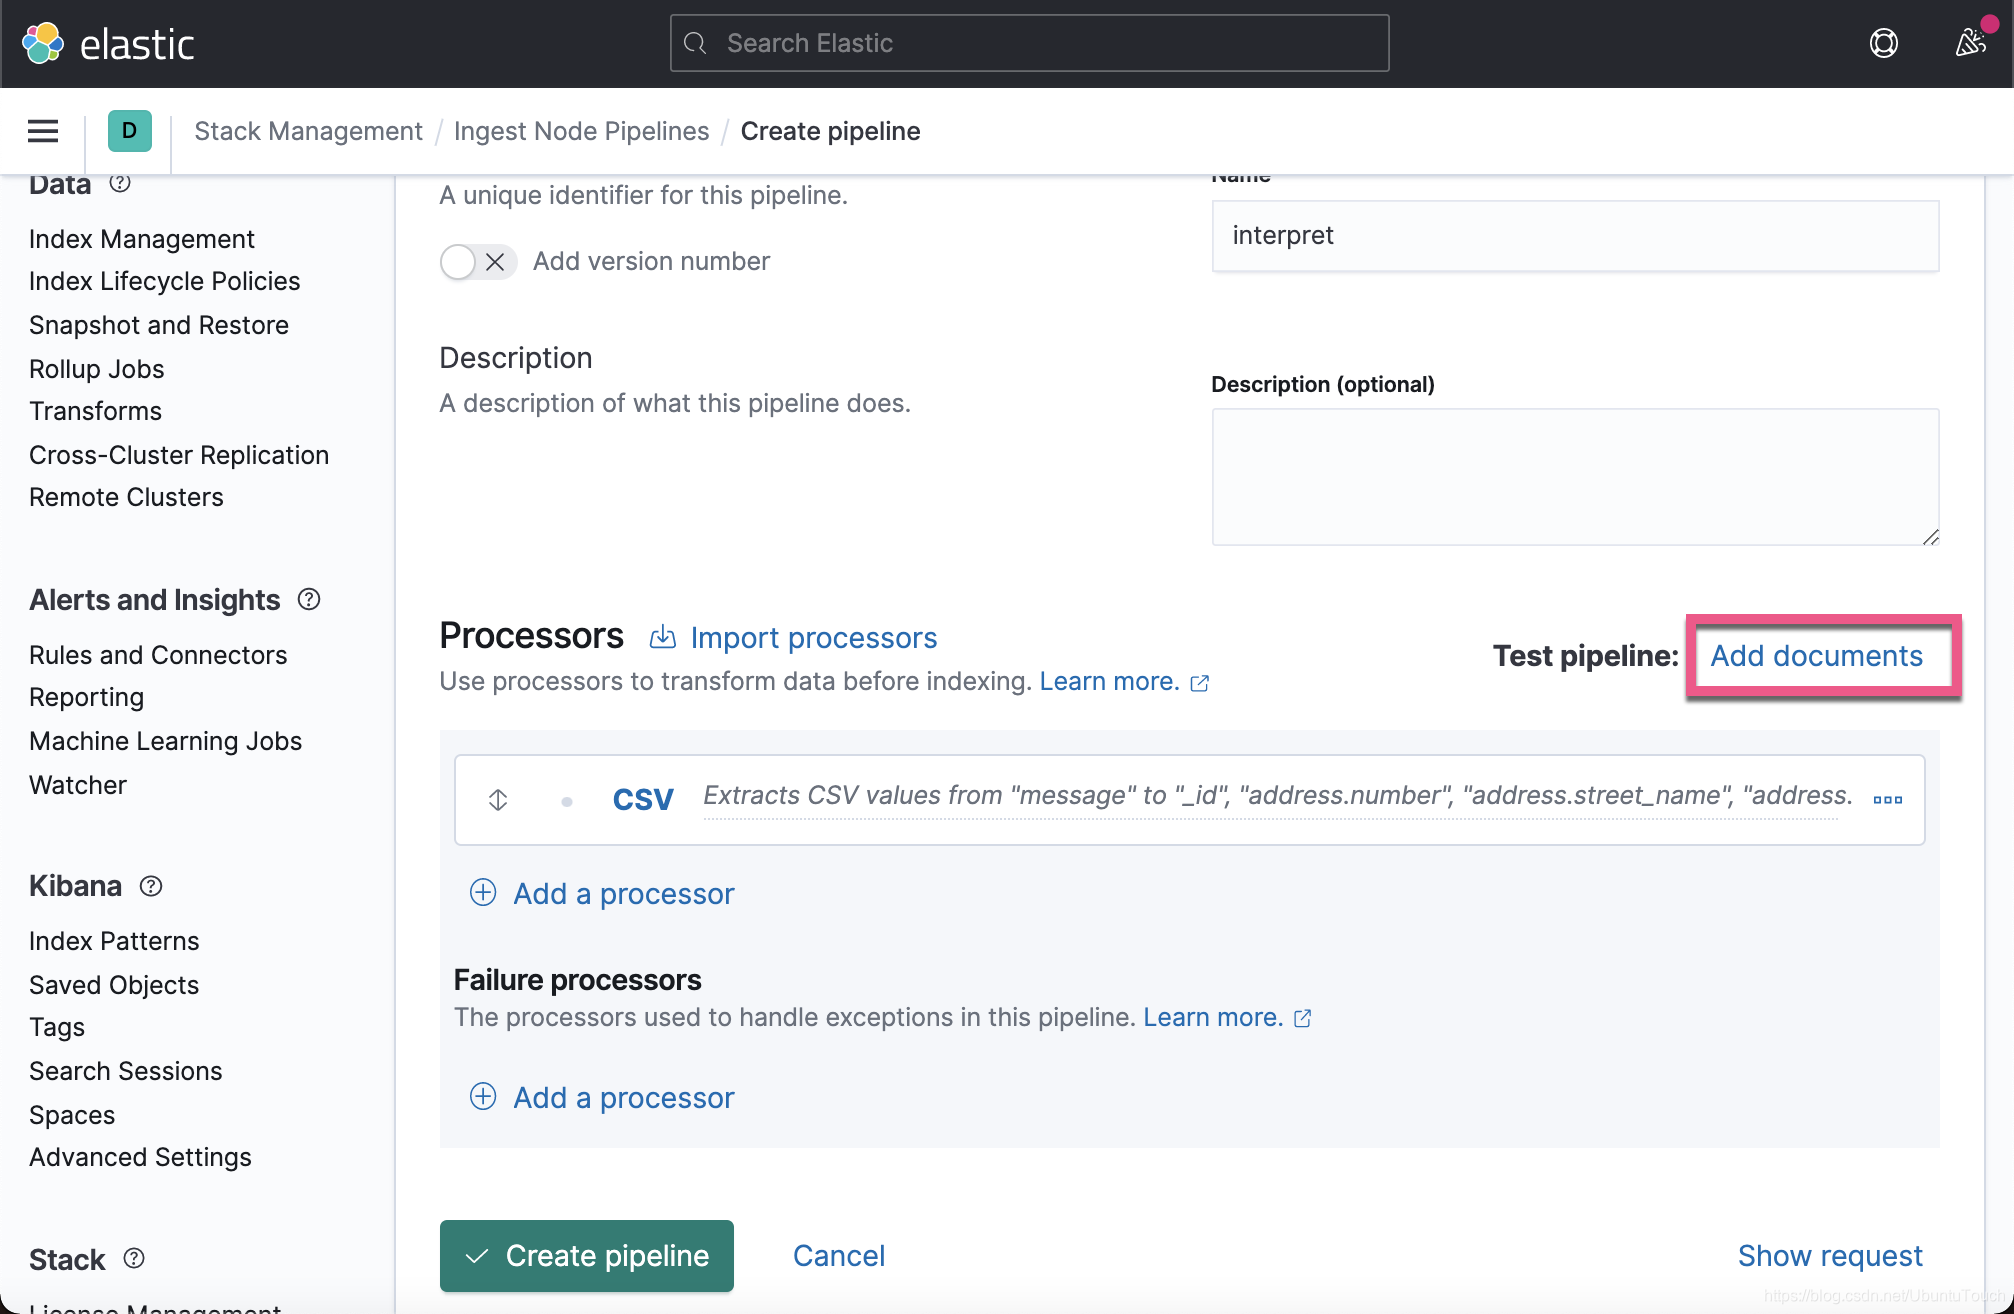Open notifications with the bell icon
This screenshot has width=2014, height=1314.
click(x=1969, y=43)
